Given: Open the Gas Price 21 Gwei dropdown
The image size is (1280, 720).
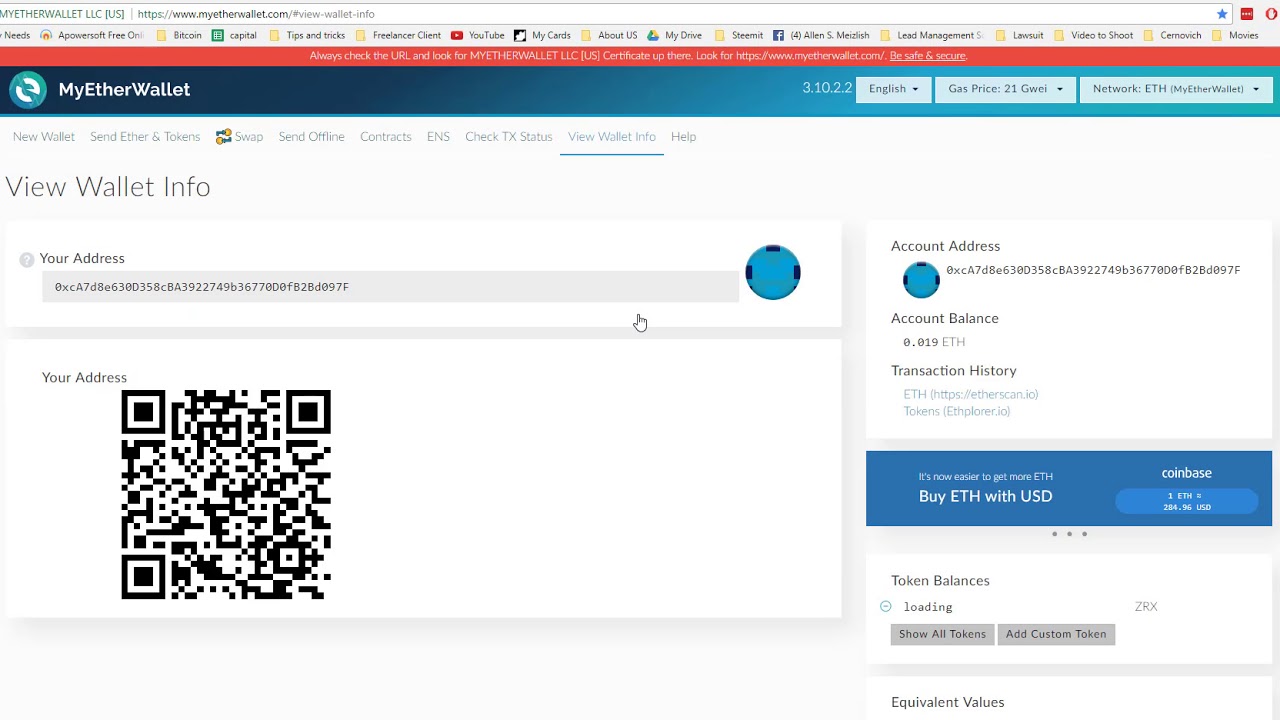Looking at the screenshot, I should pos(1005,89).
